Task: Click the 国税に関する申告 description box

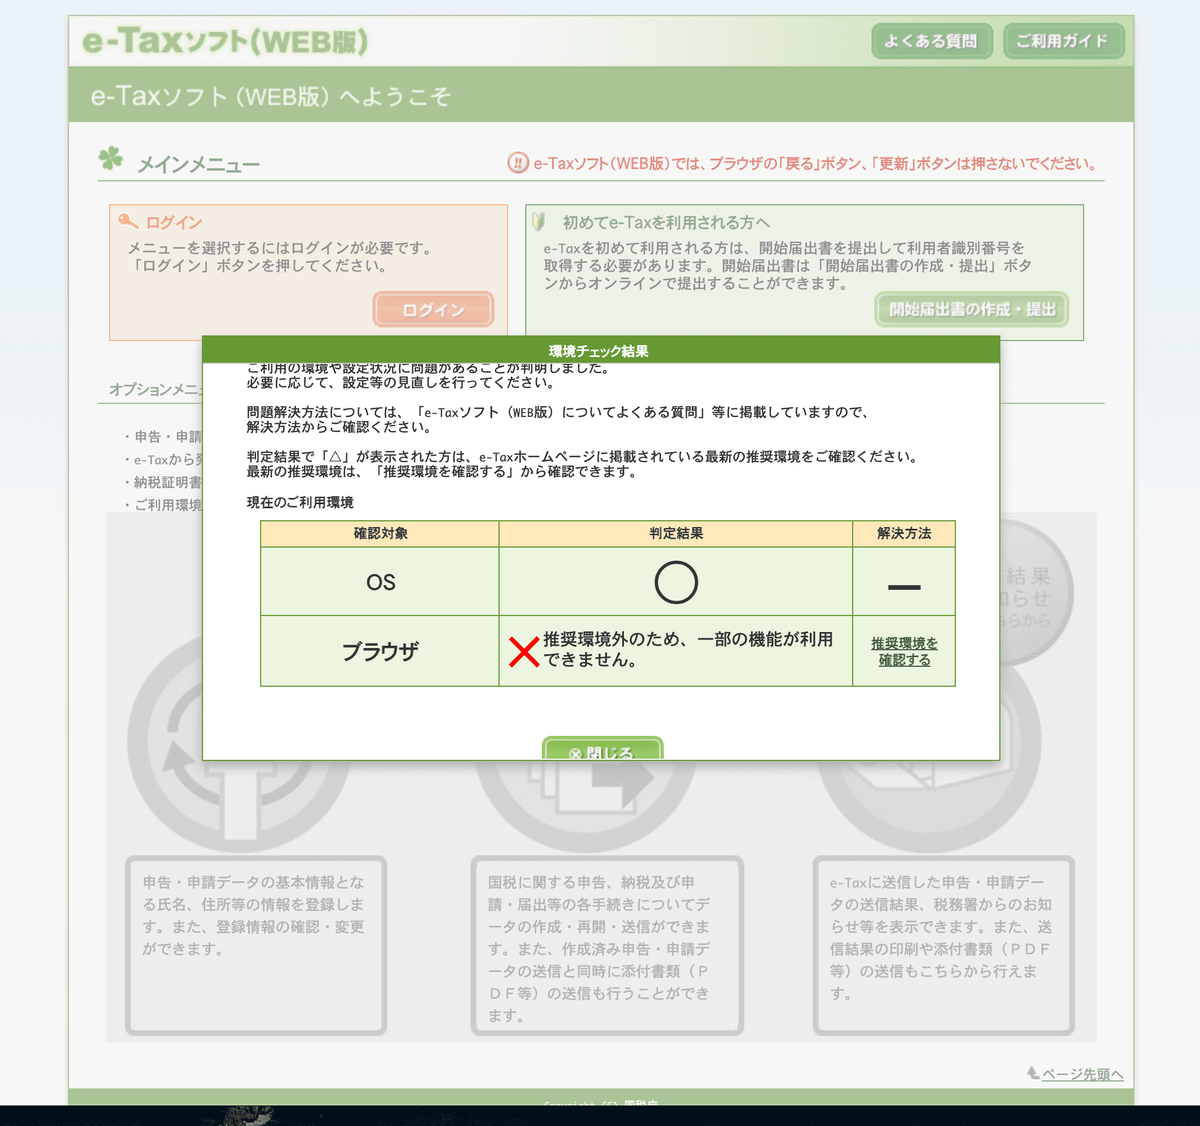Action: (x=607, y=946)
